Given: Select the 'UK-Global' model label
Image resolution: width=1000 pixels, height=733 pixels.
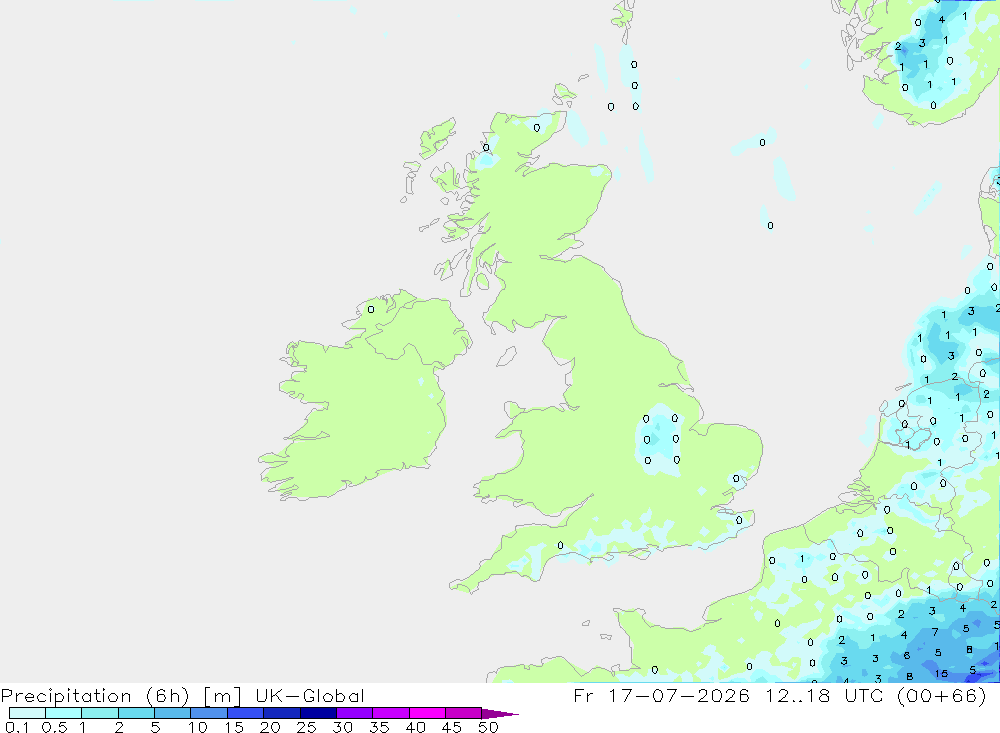Looking at the screenshot, I should [310, 695].
